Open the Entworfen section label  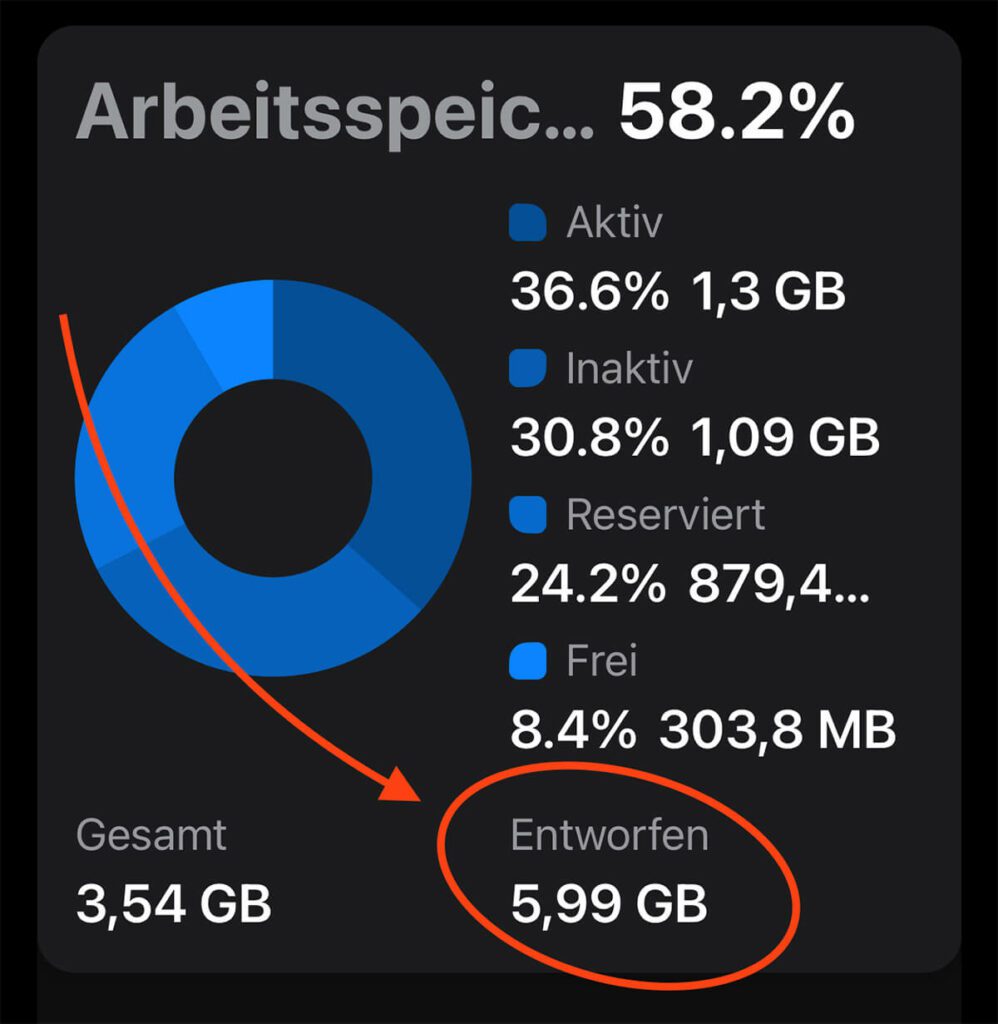[610, 832]
